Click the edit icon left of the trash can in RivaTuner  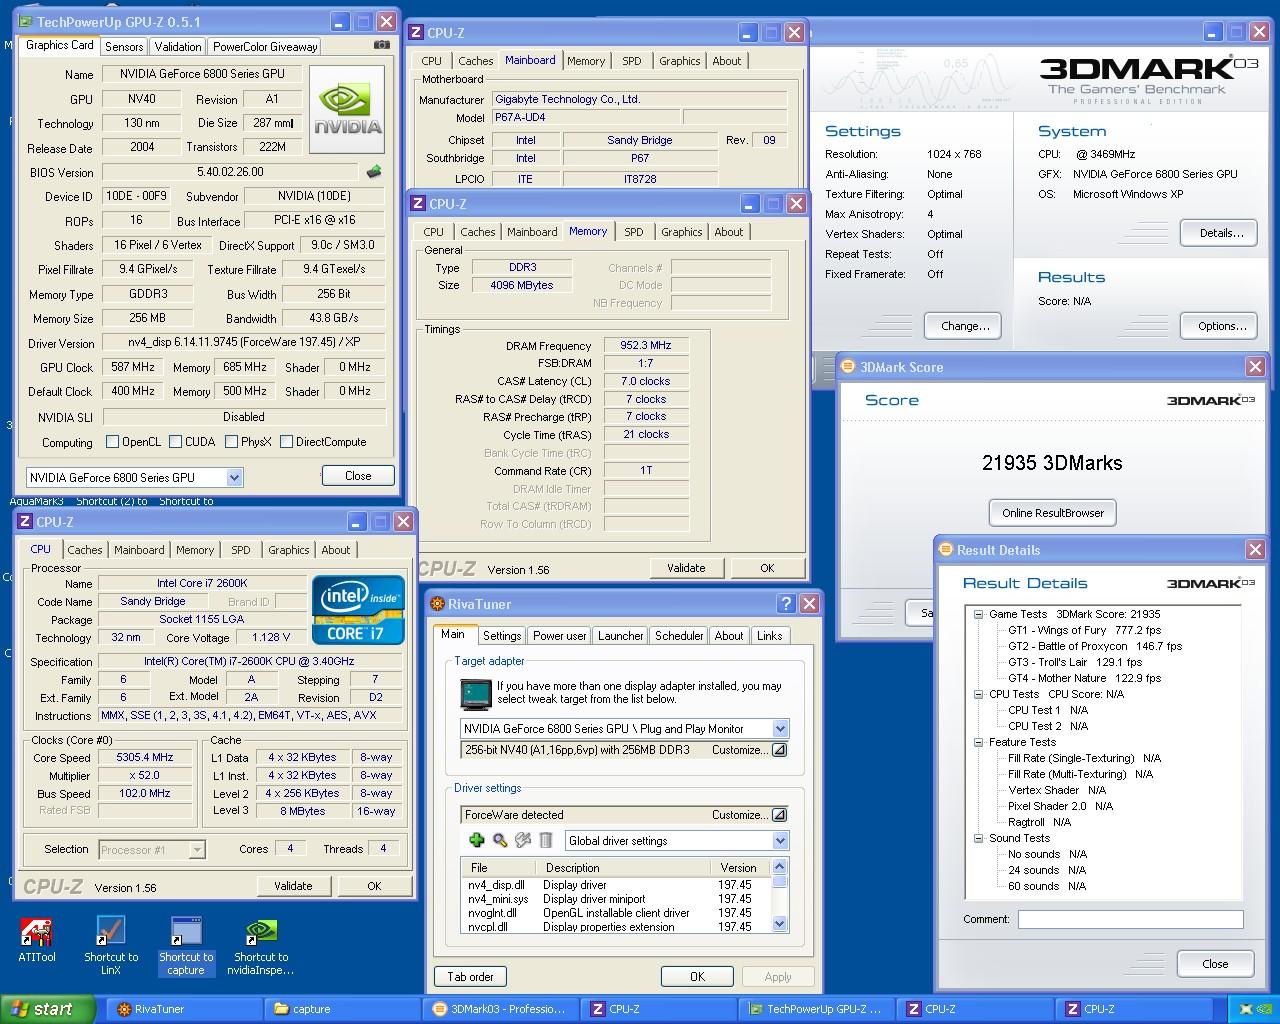(x=522, y=840)
